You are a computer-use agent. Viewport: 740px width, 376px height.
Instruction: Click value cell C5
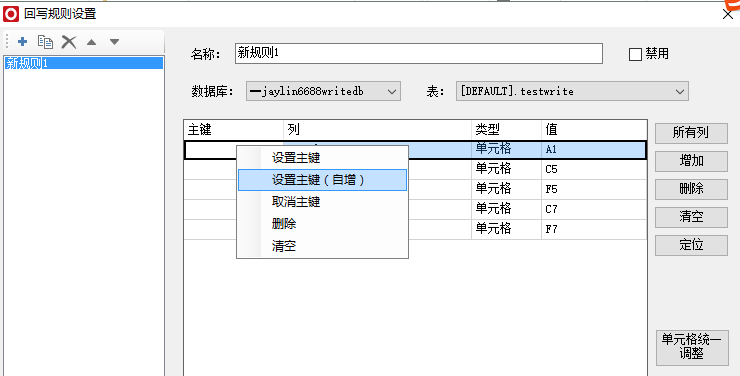tap(594, 169)
